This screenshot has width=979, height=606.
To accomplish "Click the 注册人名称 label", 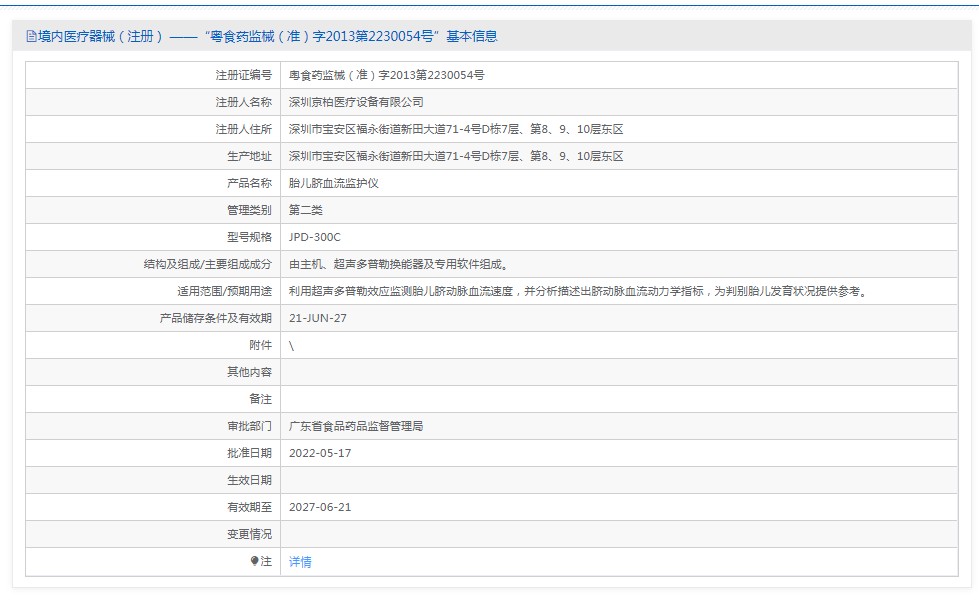I will click(x=244, y=102).
